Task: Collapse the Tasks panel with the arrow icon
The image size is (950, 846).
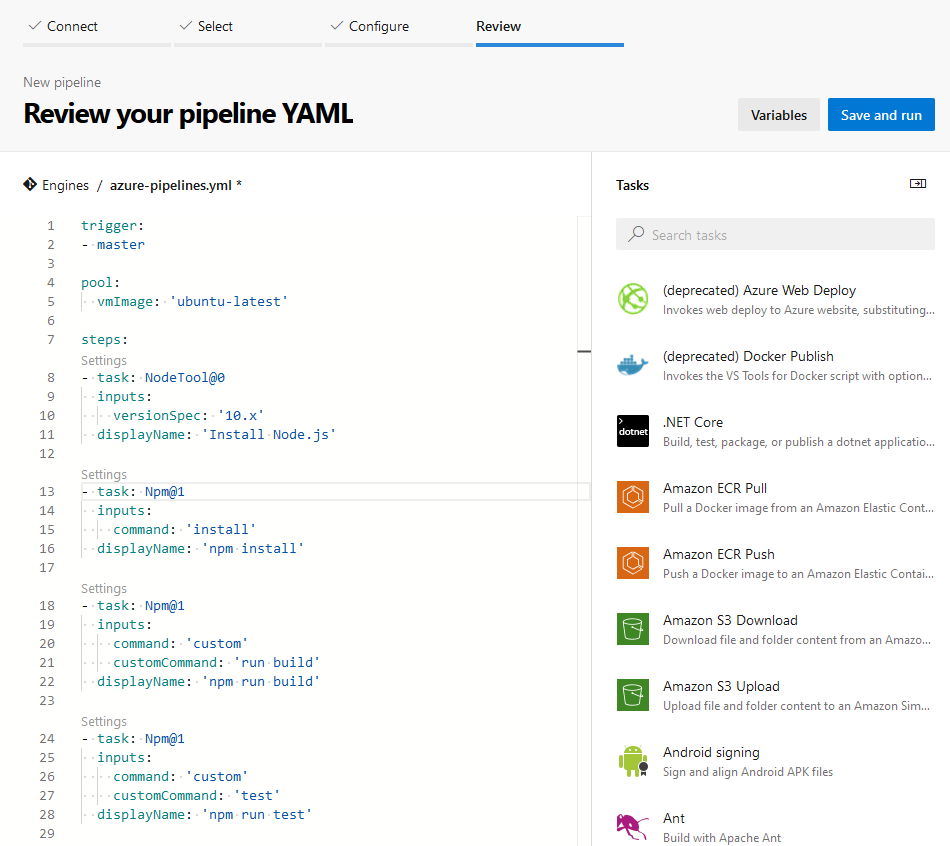Action: point(917,184)
